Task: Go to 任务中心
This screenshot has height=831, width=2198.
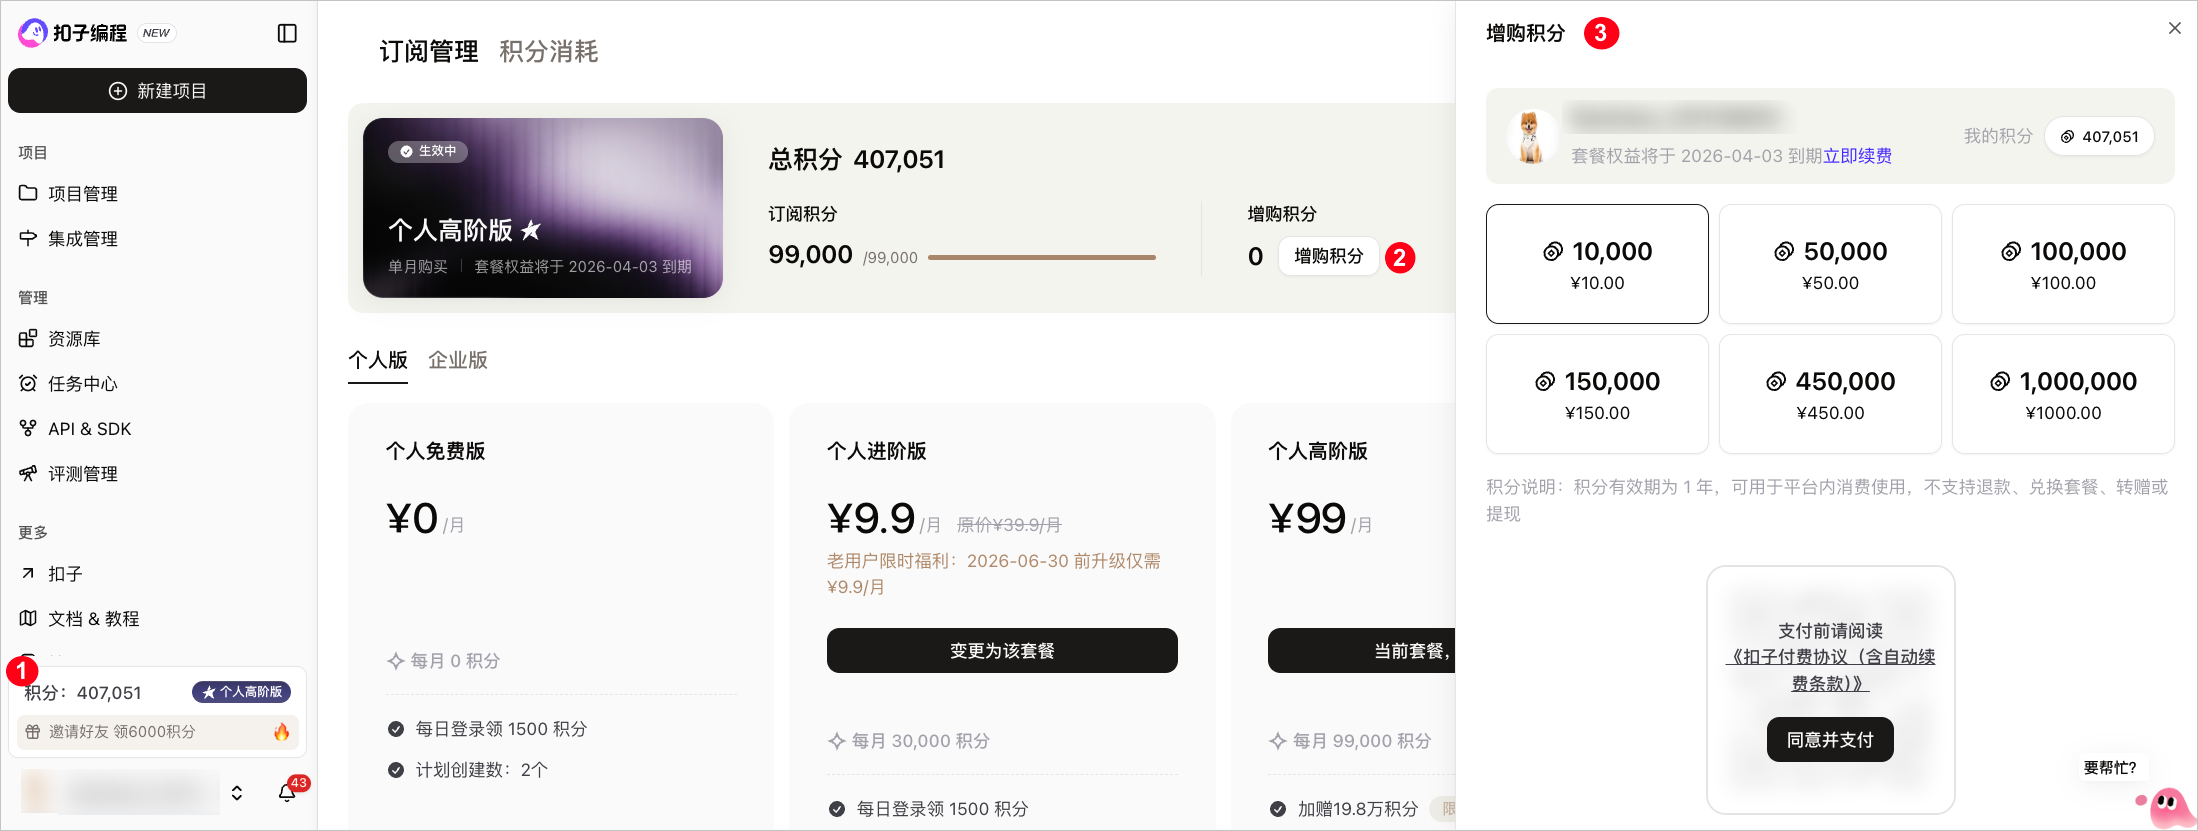Action: pos(82,384)
